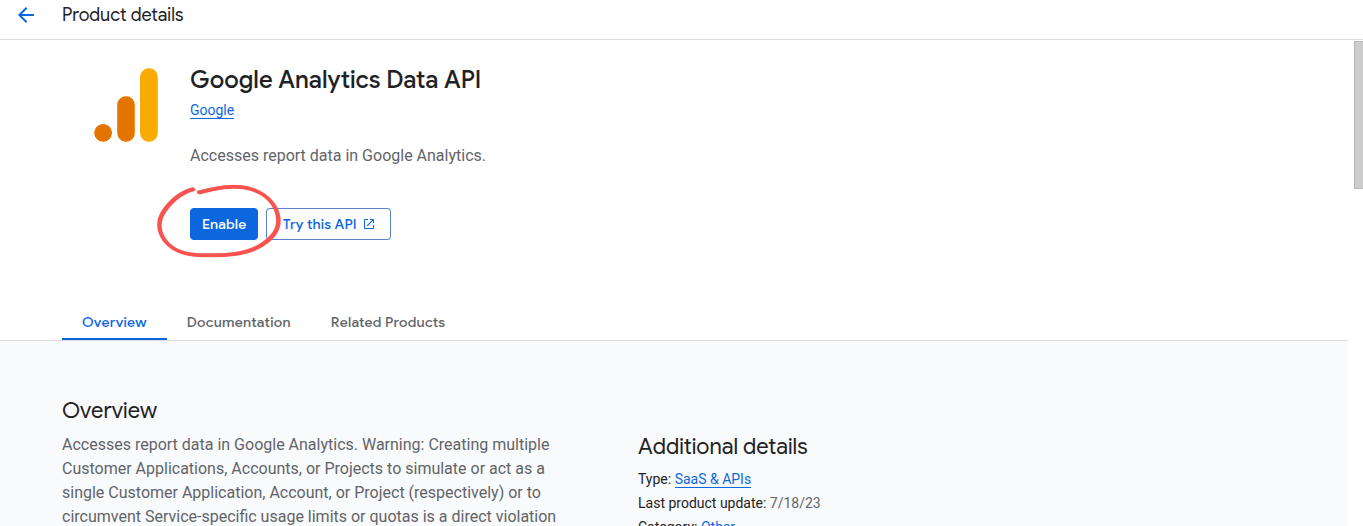The width and height of the screenshot is (1363, 526).
Task: Select 'Accesses report data in Google Analytics.' description
Action: pos(338,156)
